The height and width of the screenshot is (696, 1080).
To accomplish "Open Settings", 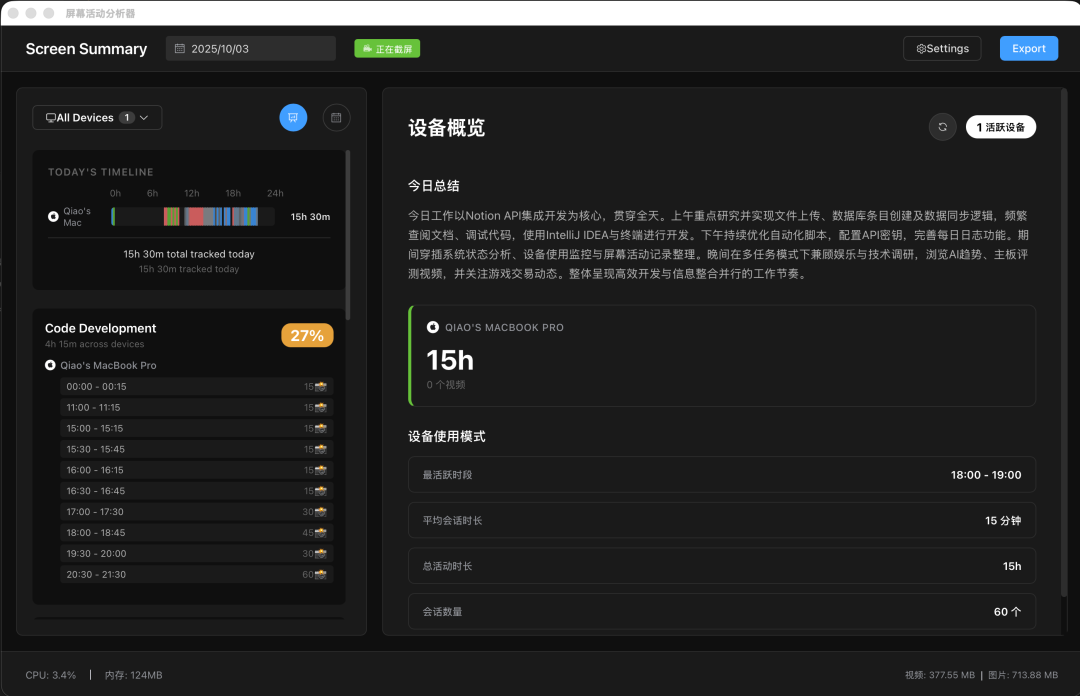I will pyautogui.click(x=941, y=48).
